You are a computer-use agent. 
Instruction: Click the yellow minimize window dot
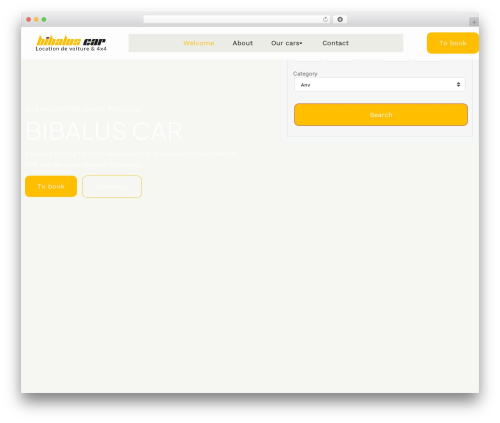coord(36,19)
